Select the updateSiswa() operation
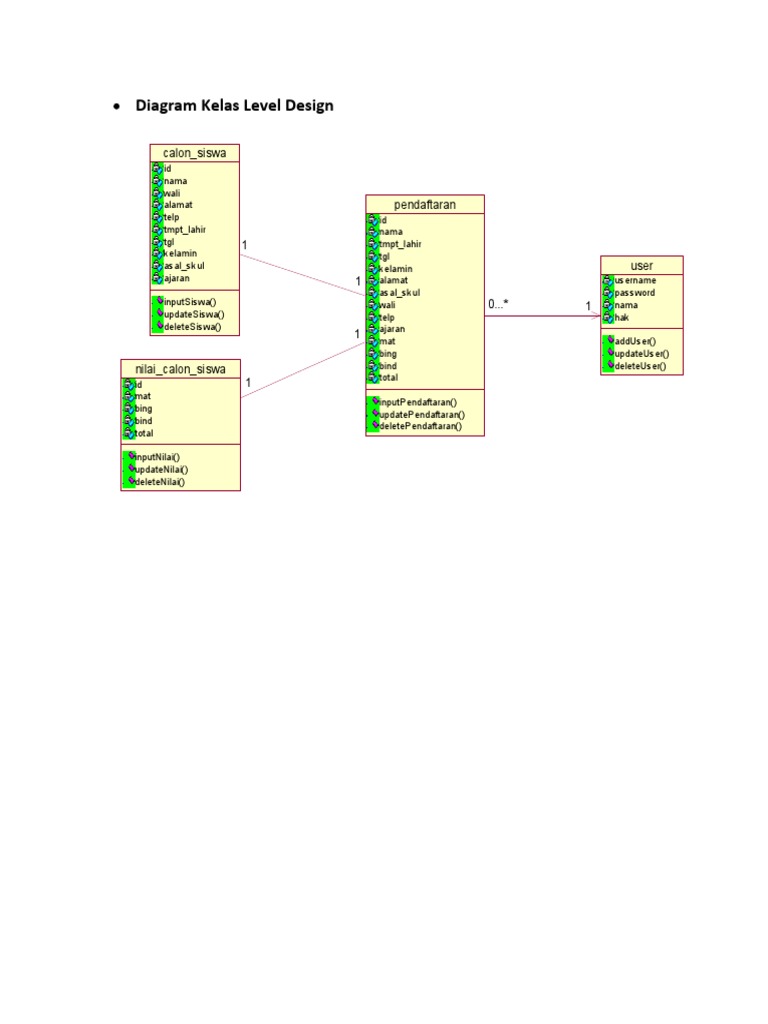 point(193,315)
